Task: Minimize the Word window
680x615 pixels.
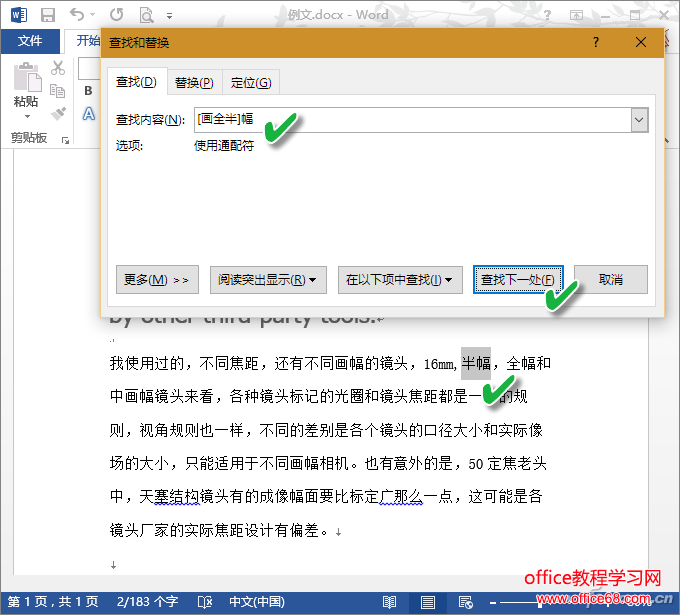Action: tap(605, 15)
